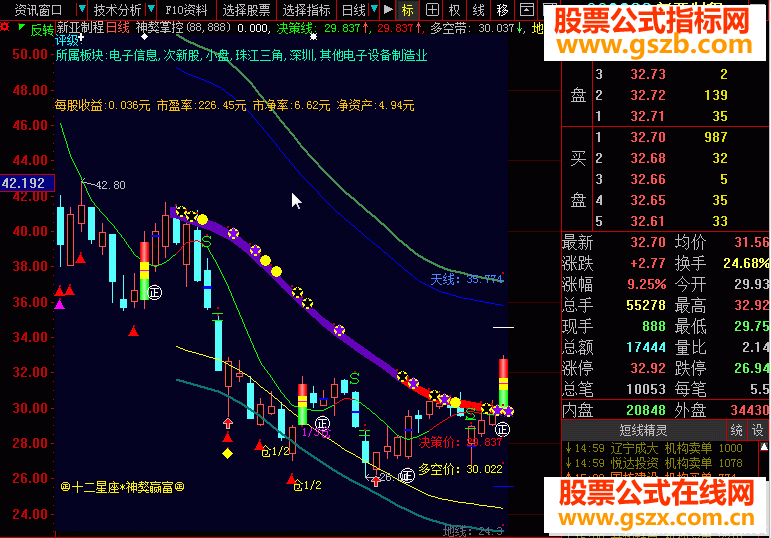
Task: Click the 所属板块 sector info line
Action: [241, 56]
